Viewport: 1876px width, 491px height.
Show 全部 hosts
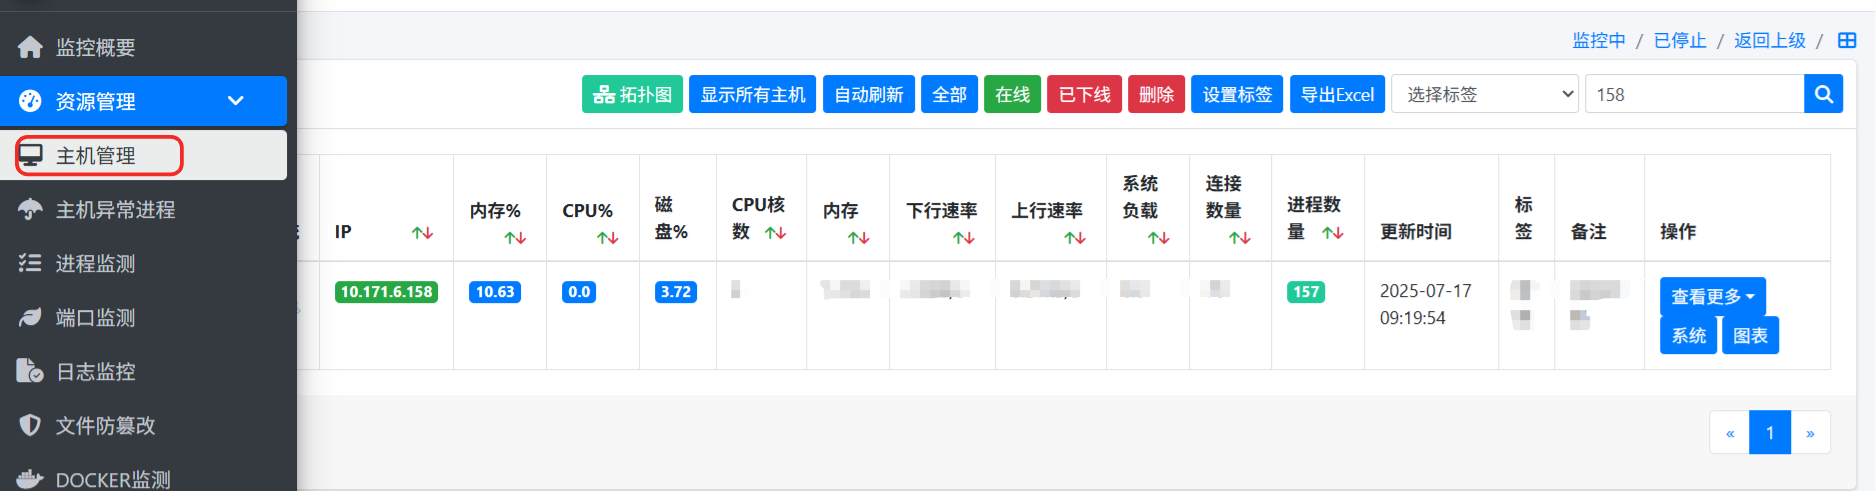point(949,94)
